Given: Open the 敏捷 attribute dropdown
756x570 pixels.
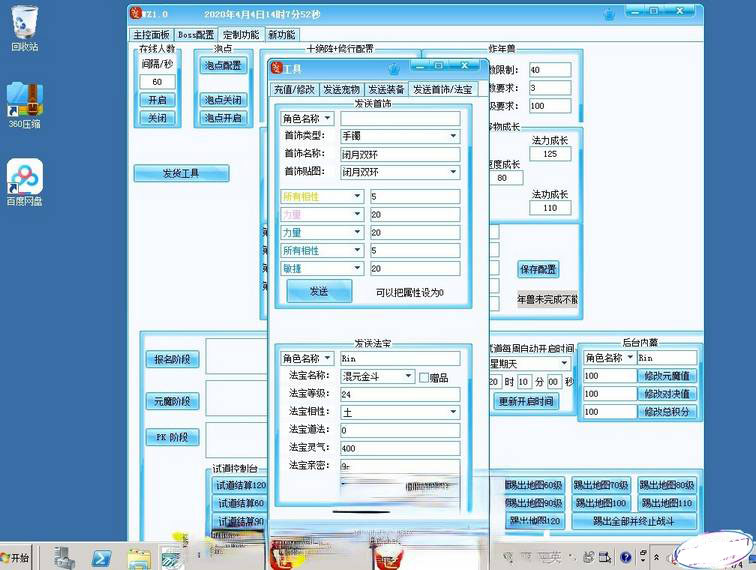Looking at the screenshot, I should (x=357, y=269).
